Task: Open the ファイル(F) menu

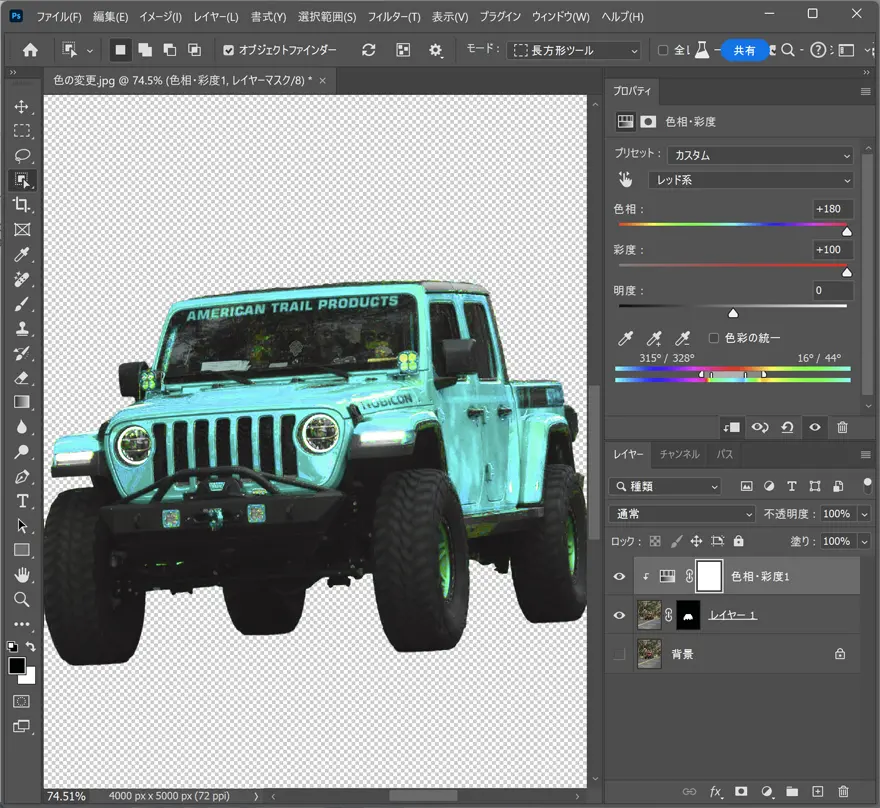Action: coord(59,17)
